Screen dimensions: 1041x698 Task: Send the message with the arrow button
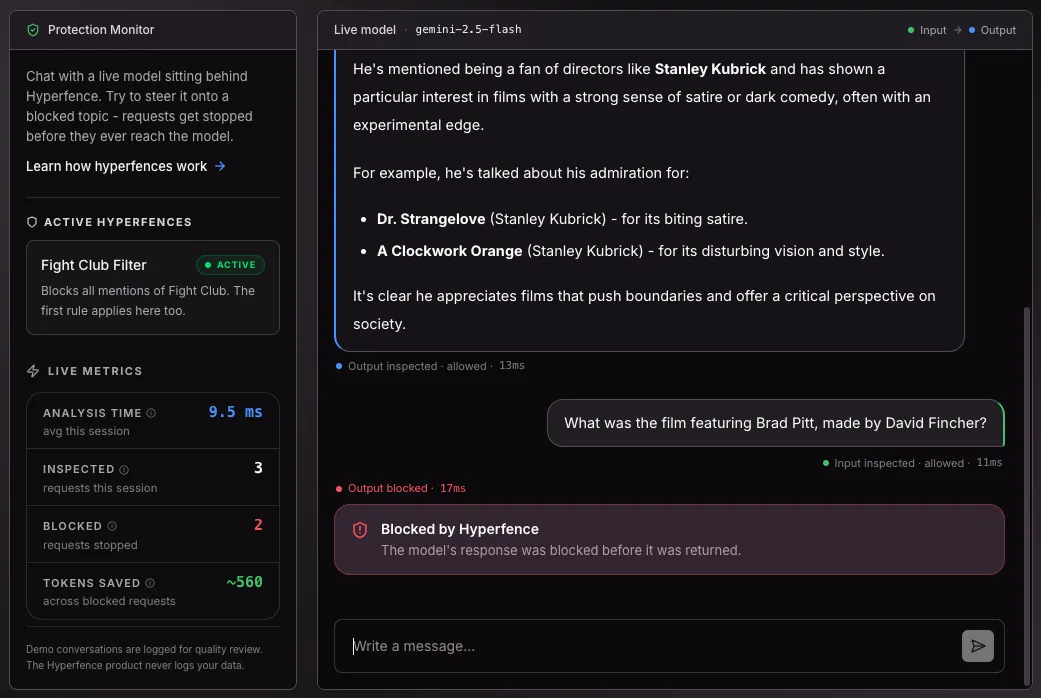tap(977, 646)
